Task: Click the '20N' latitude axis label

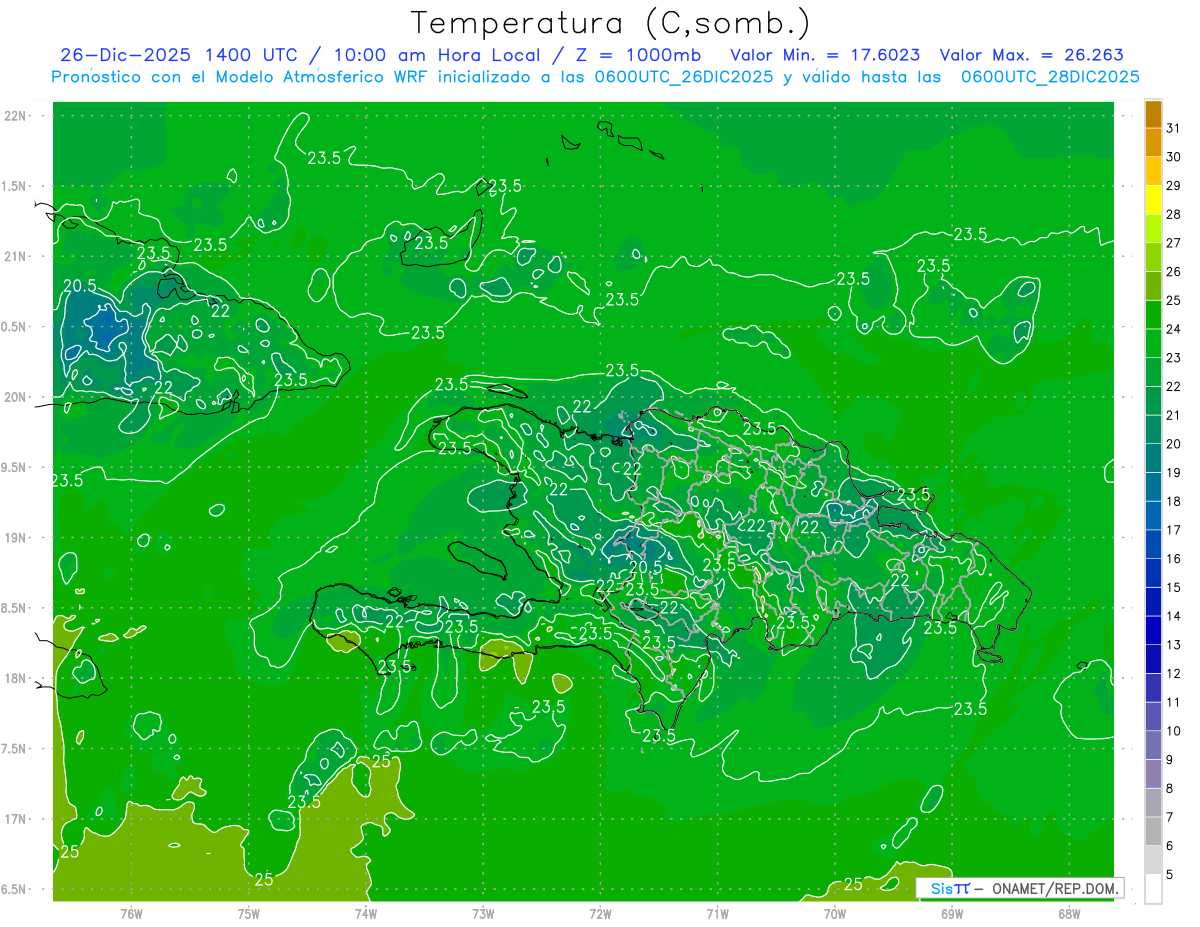Action: click(16, 397)
